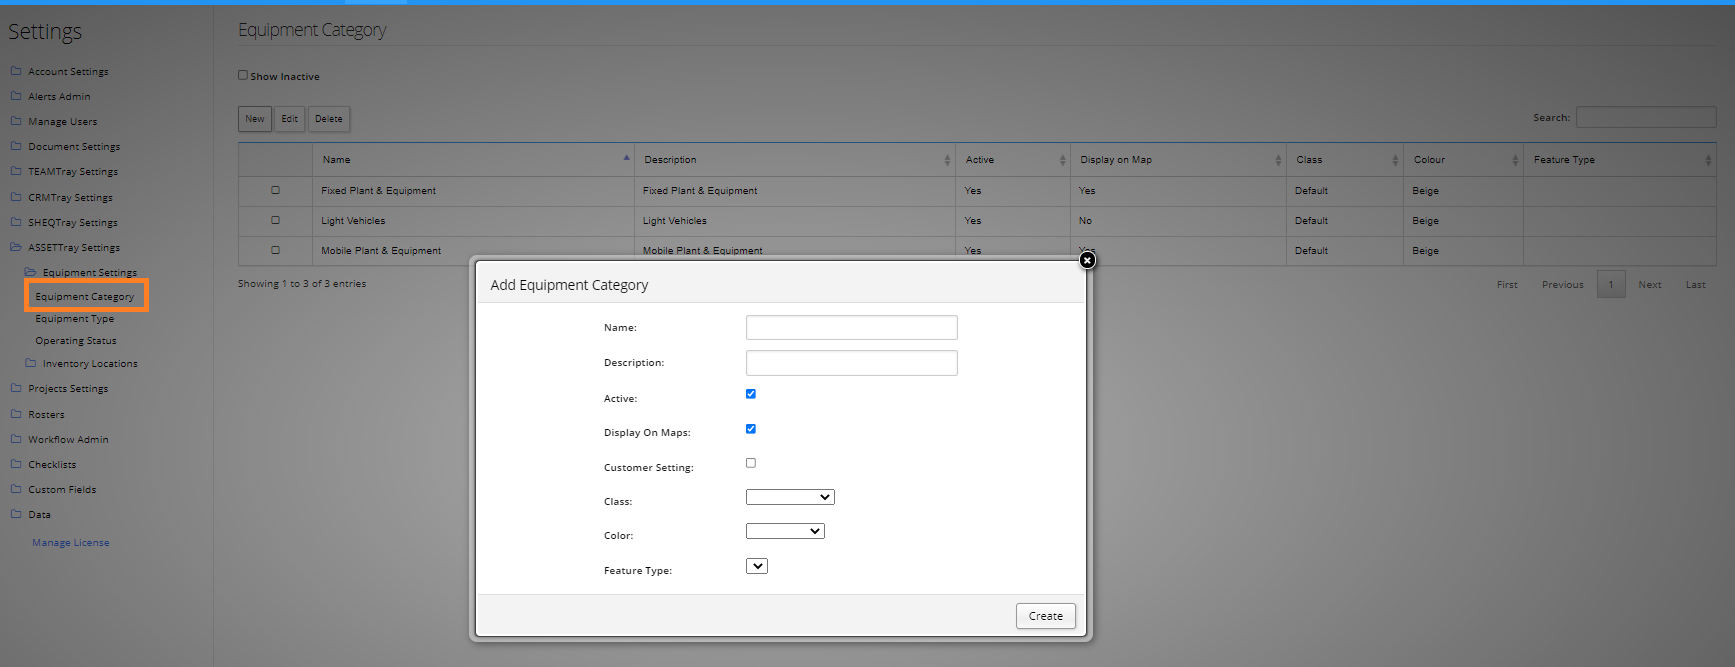Click Edit button above table

[x=290, y=119]
